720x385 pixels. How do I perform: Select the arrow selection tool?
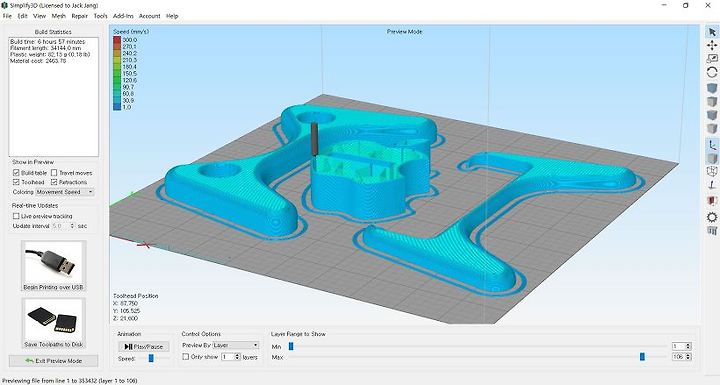pyautogui.click(x=712, y=32)
